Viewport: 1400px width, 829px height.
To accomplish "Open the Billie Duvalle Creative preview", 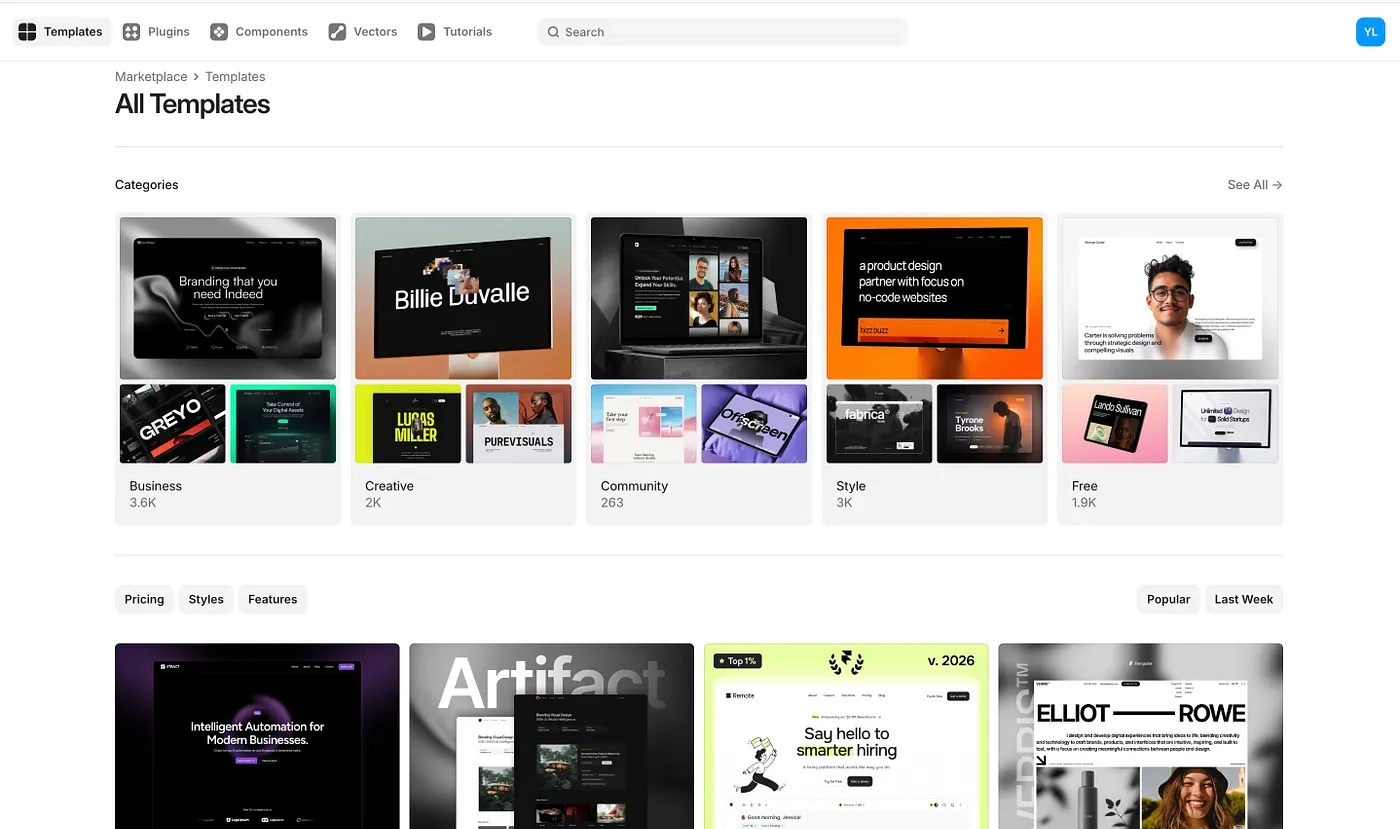I will click(463, 298).
